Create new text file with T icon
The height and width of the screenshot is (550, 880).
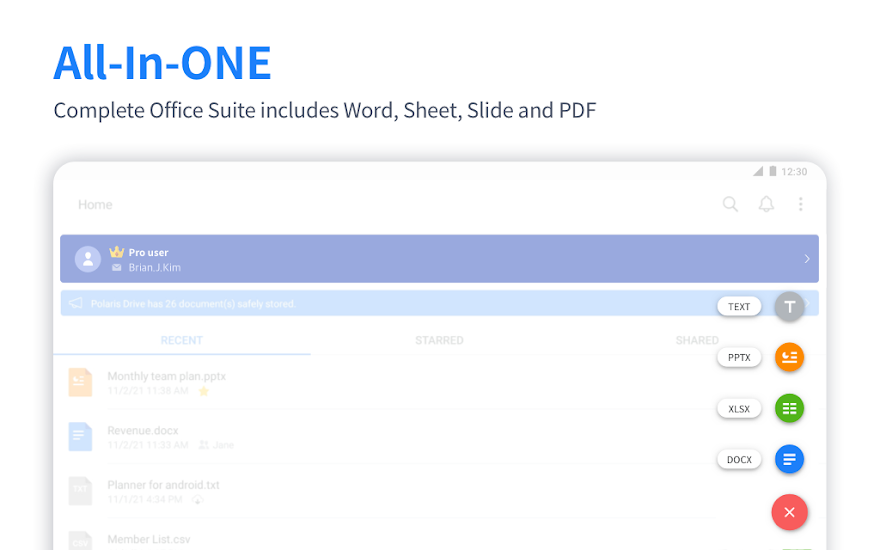point(789,307)
